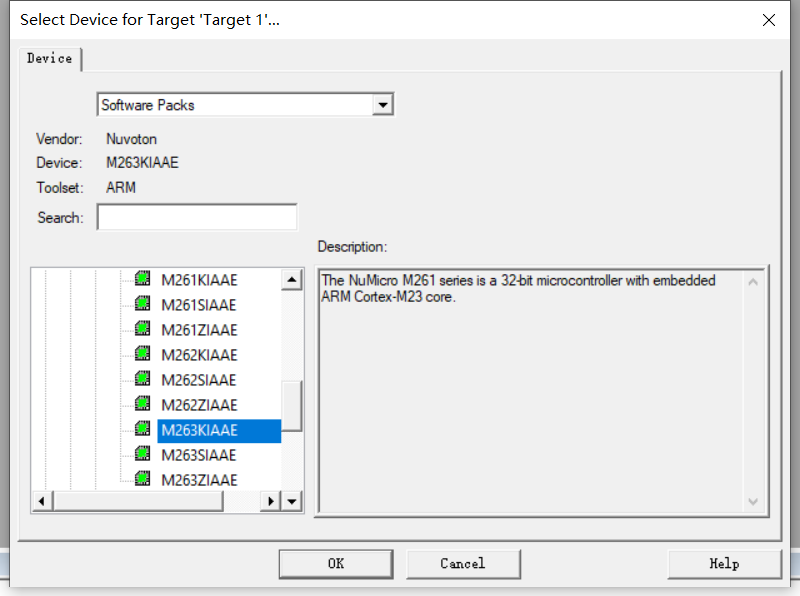This screenshot has width=800, height=596.
Task: Click the chip icon beside M263KIAAE
Action: pos(142,429)
